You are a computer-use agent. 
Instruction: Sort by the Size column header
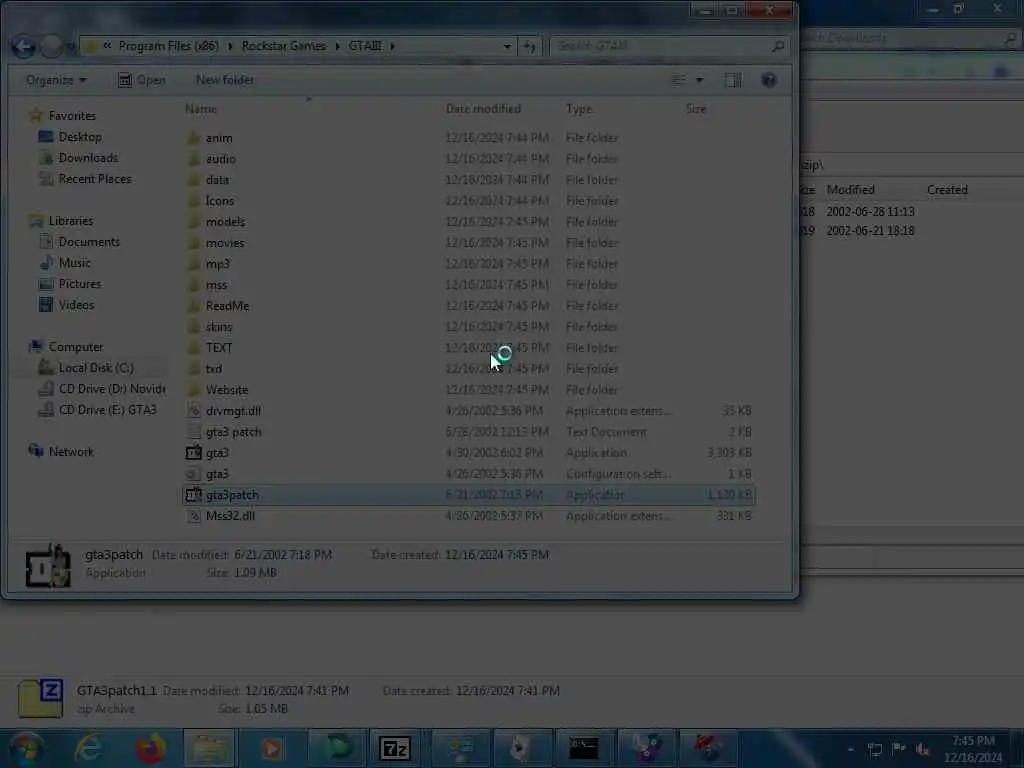(696, 109)
